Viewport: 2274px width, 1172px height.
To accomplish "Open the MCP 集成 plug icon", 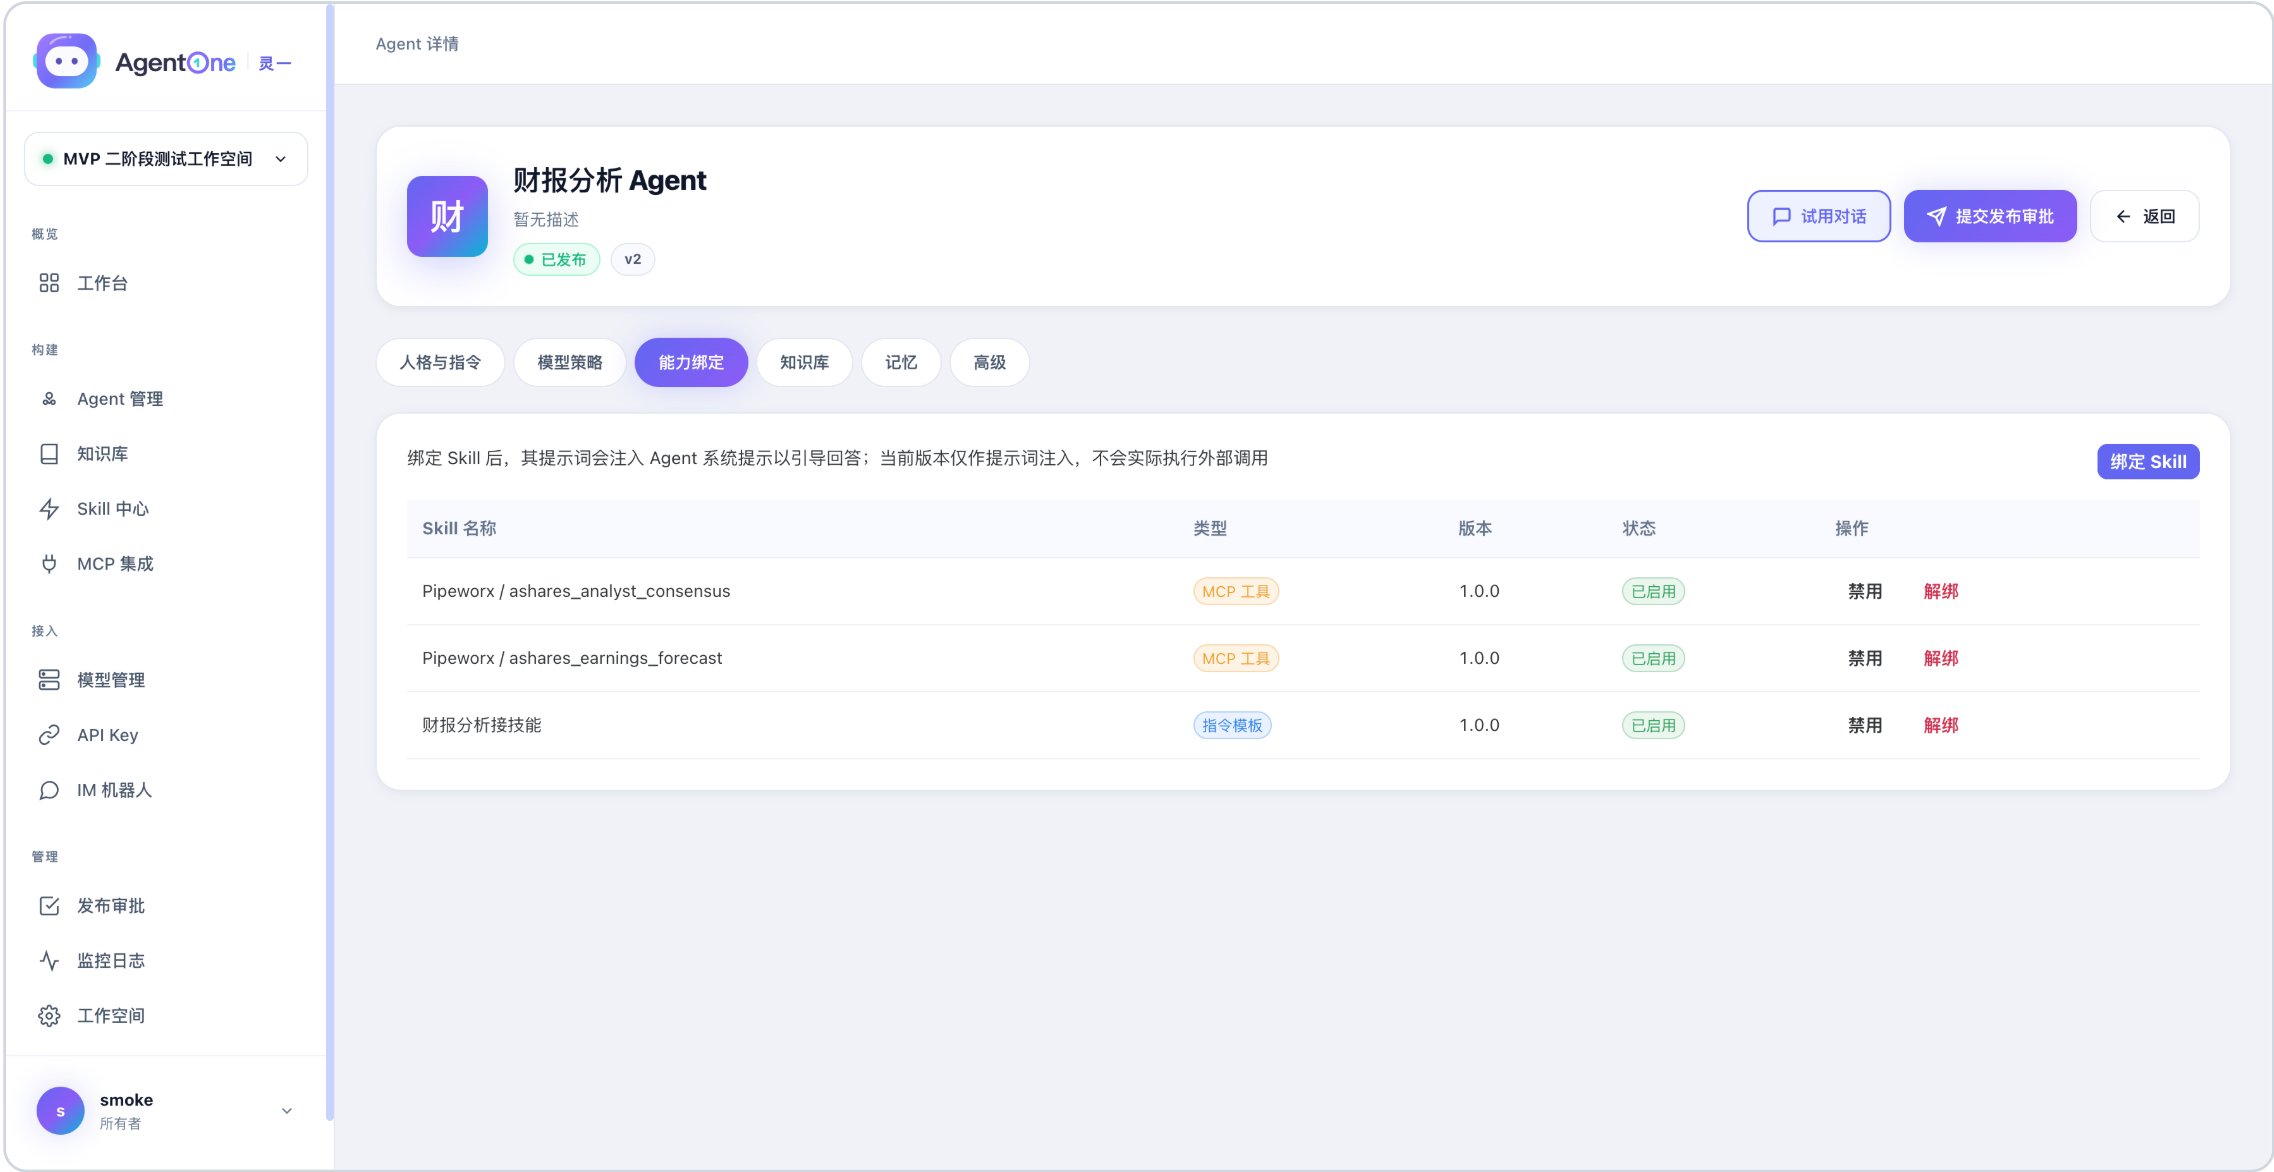I will (49, 564).
